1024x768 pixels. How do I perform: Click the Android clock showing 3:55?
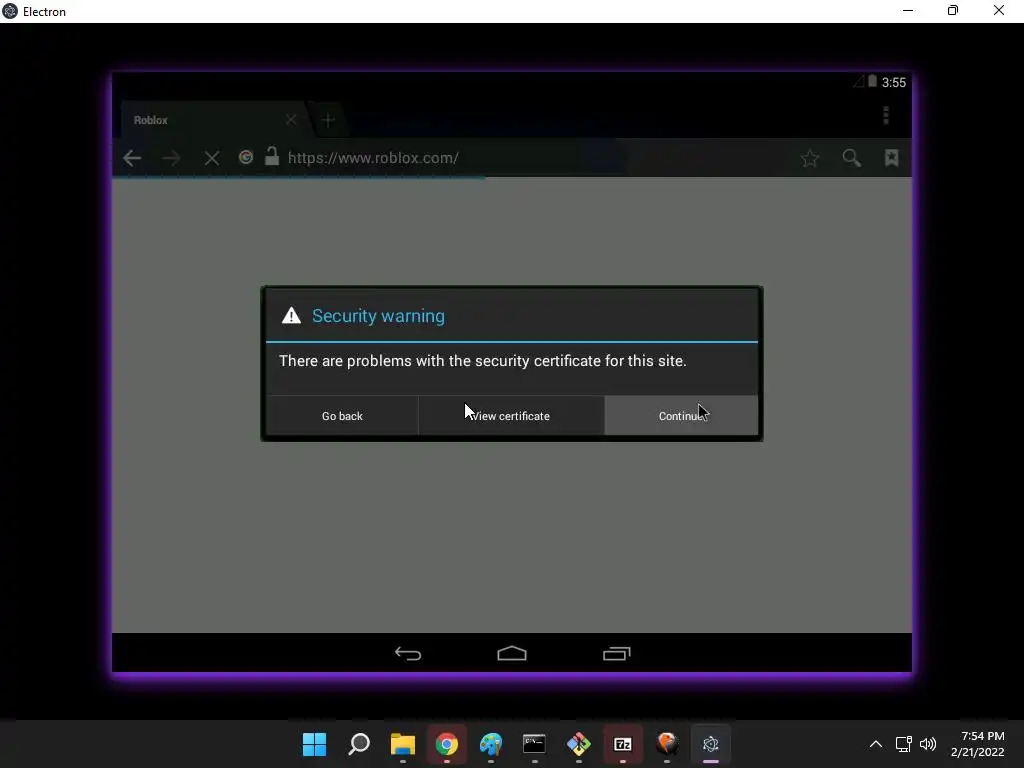(893, 82)
